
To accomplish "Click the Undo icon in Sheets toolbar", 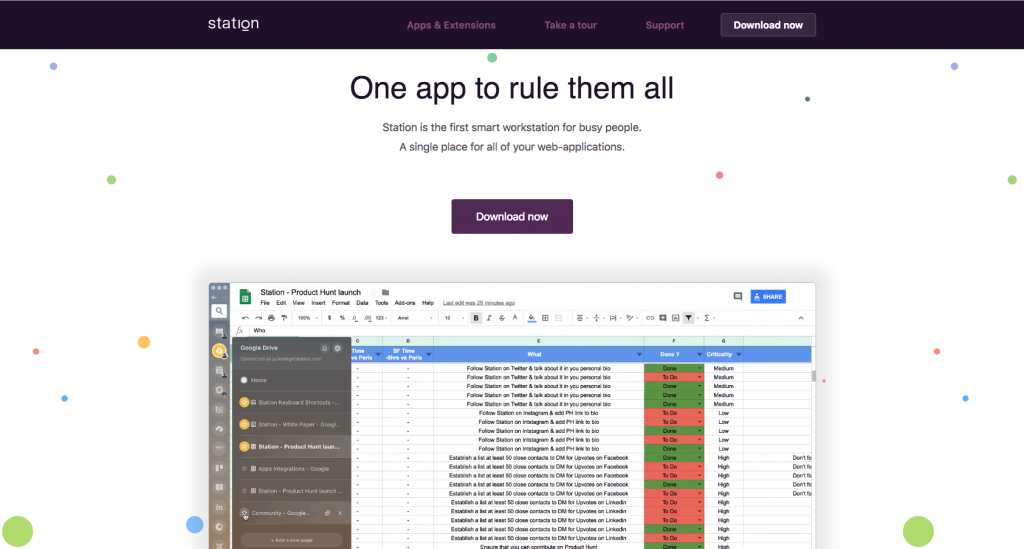I will (x=246, y=318).
